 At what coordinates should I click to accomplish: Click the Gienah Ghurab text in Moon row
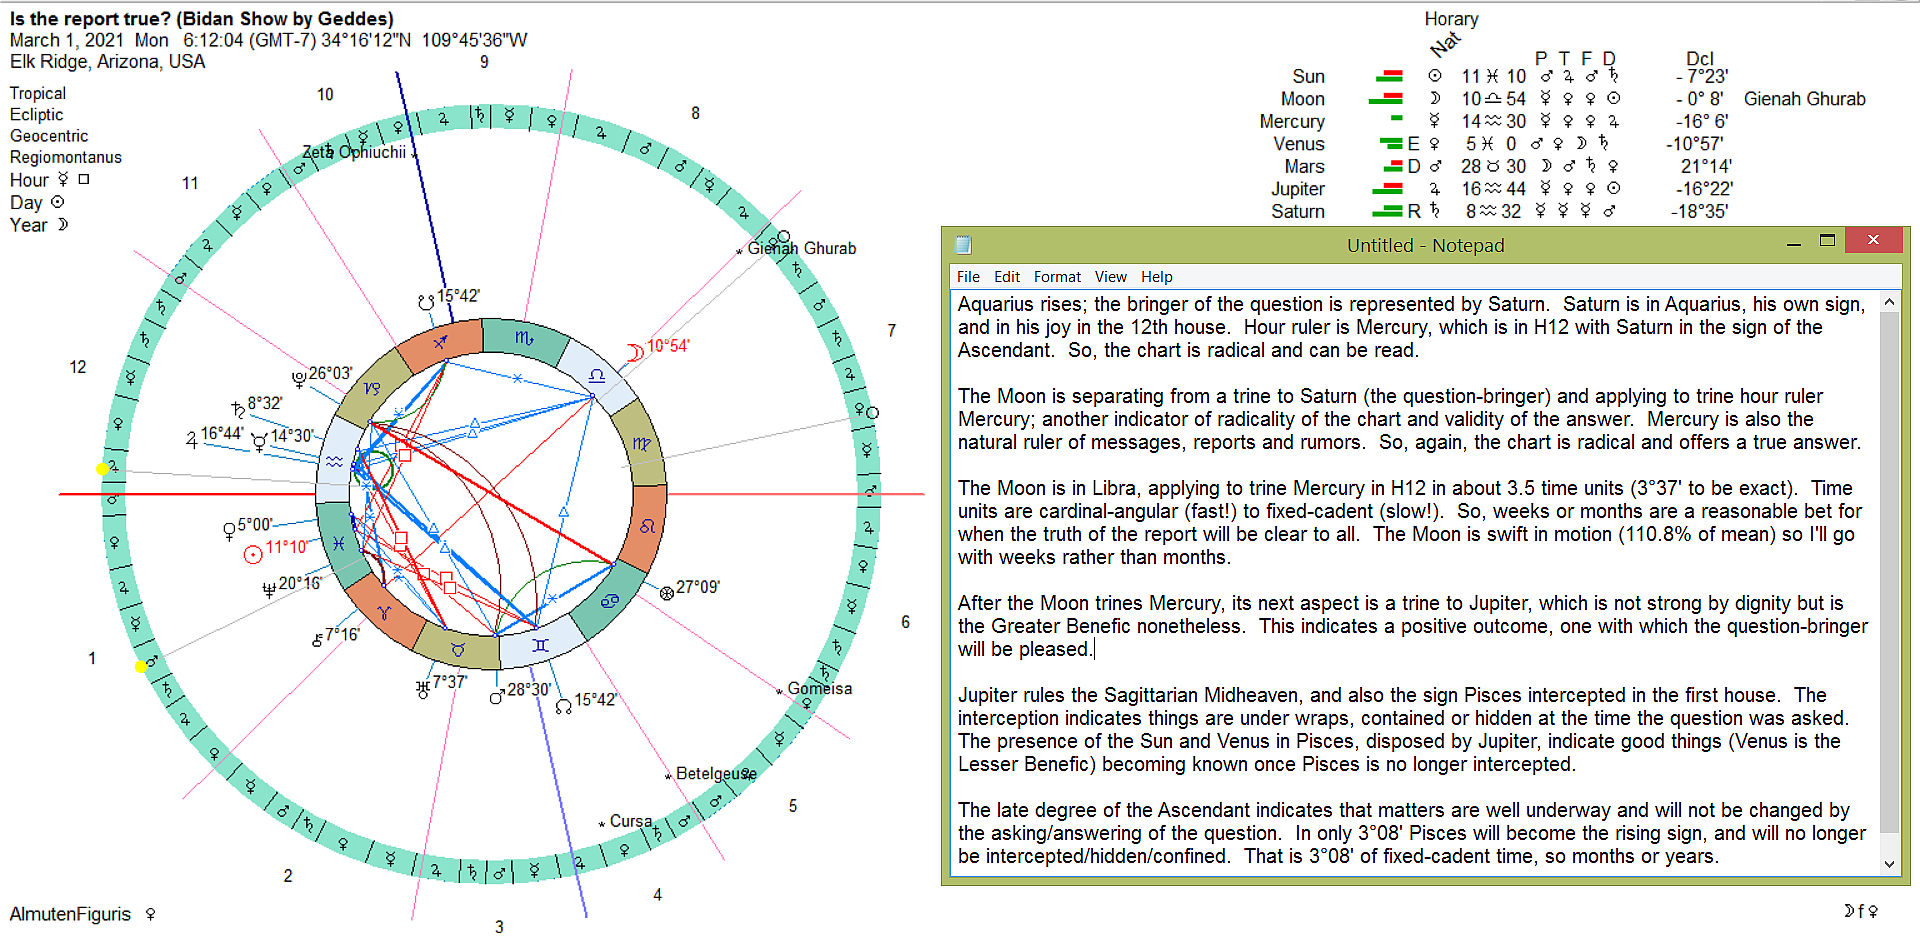1805,99
